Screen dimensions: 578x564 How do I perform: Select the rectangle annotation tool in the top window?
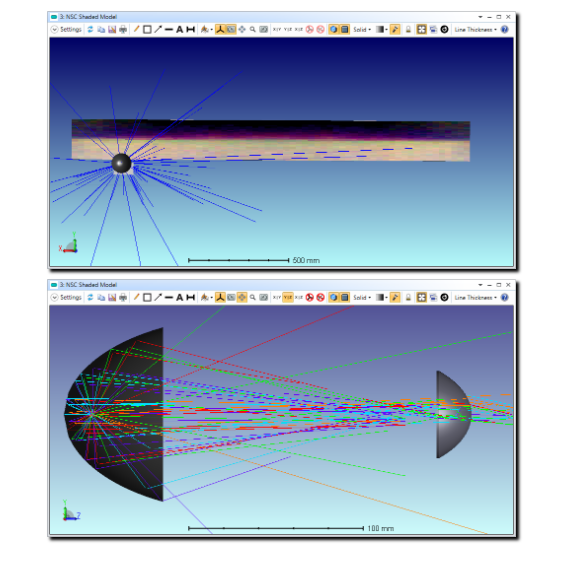(147, 29)
